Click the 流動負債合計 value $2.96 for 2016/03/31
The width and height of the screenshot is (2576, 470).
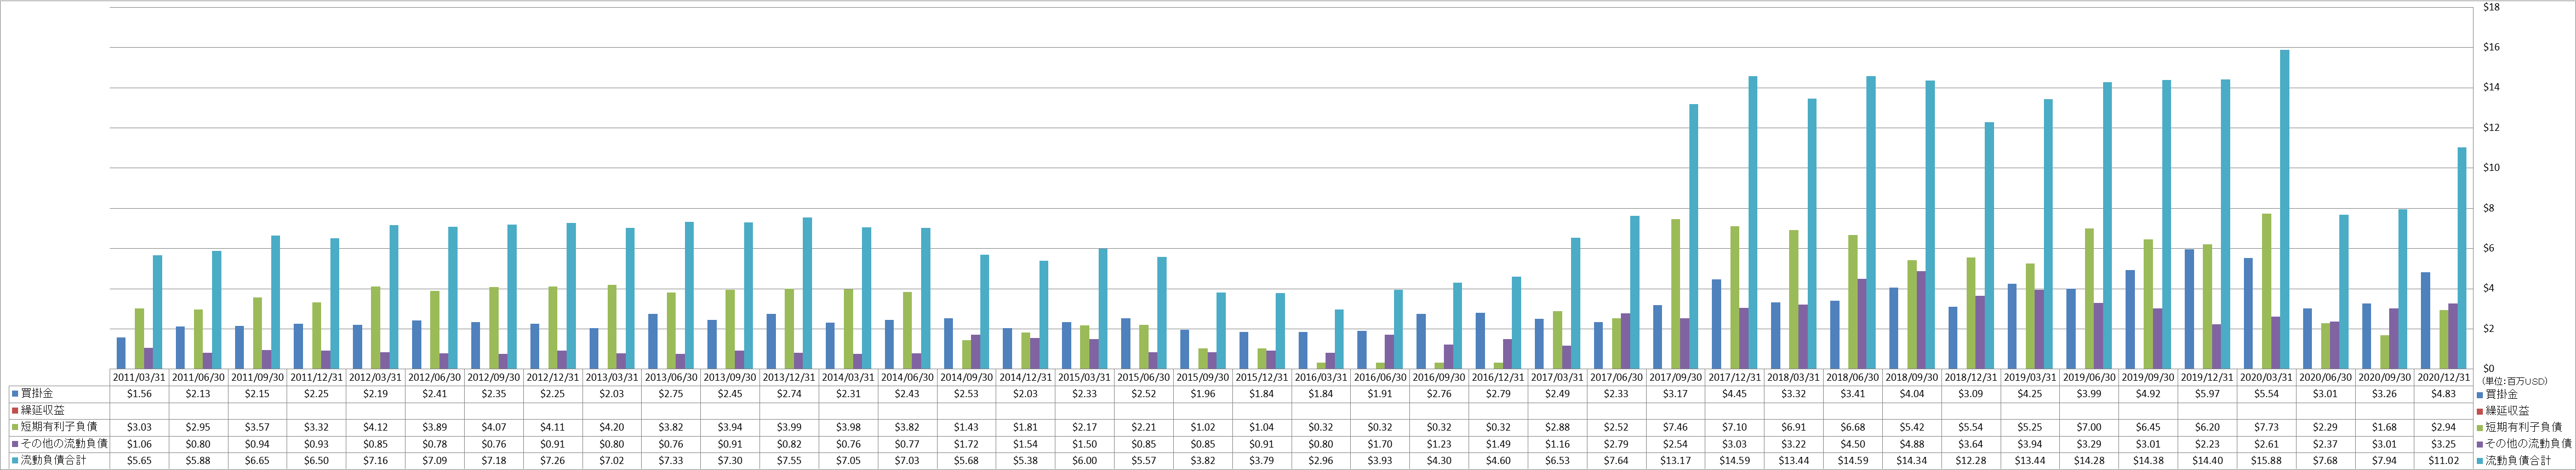click(1321, 460)
